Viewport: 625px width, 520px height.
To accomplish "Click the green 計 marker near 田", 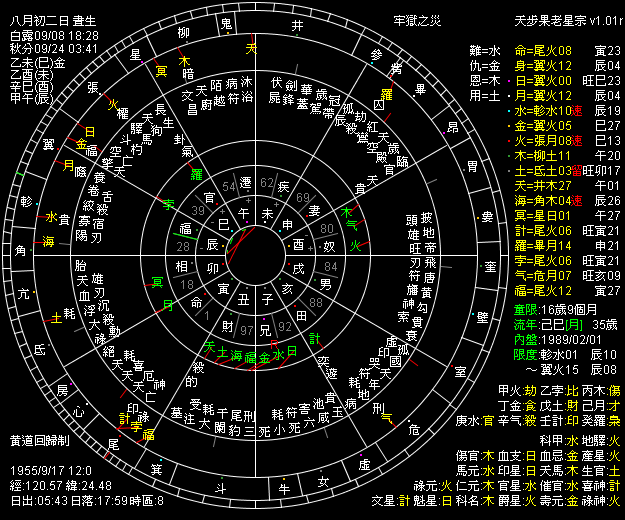I will click(314, 339).
